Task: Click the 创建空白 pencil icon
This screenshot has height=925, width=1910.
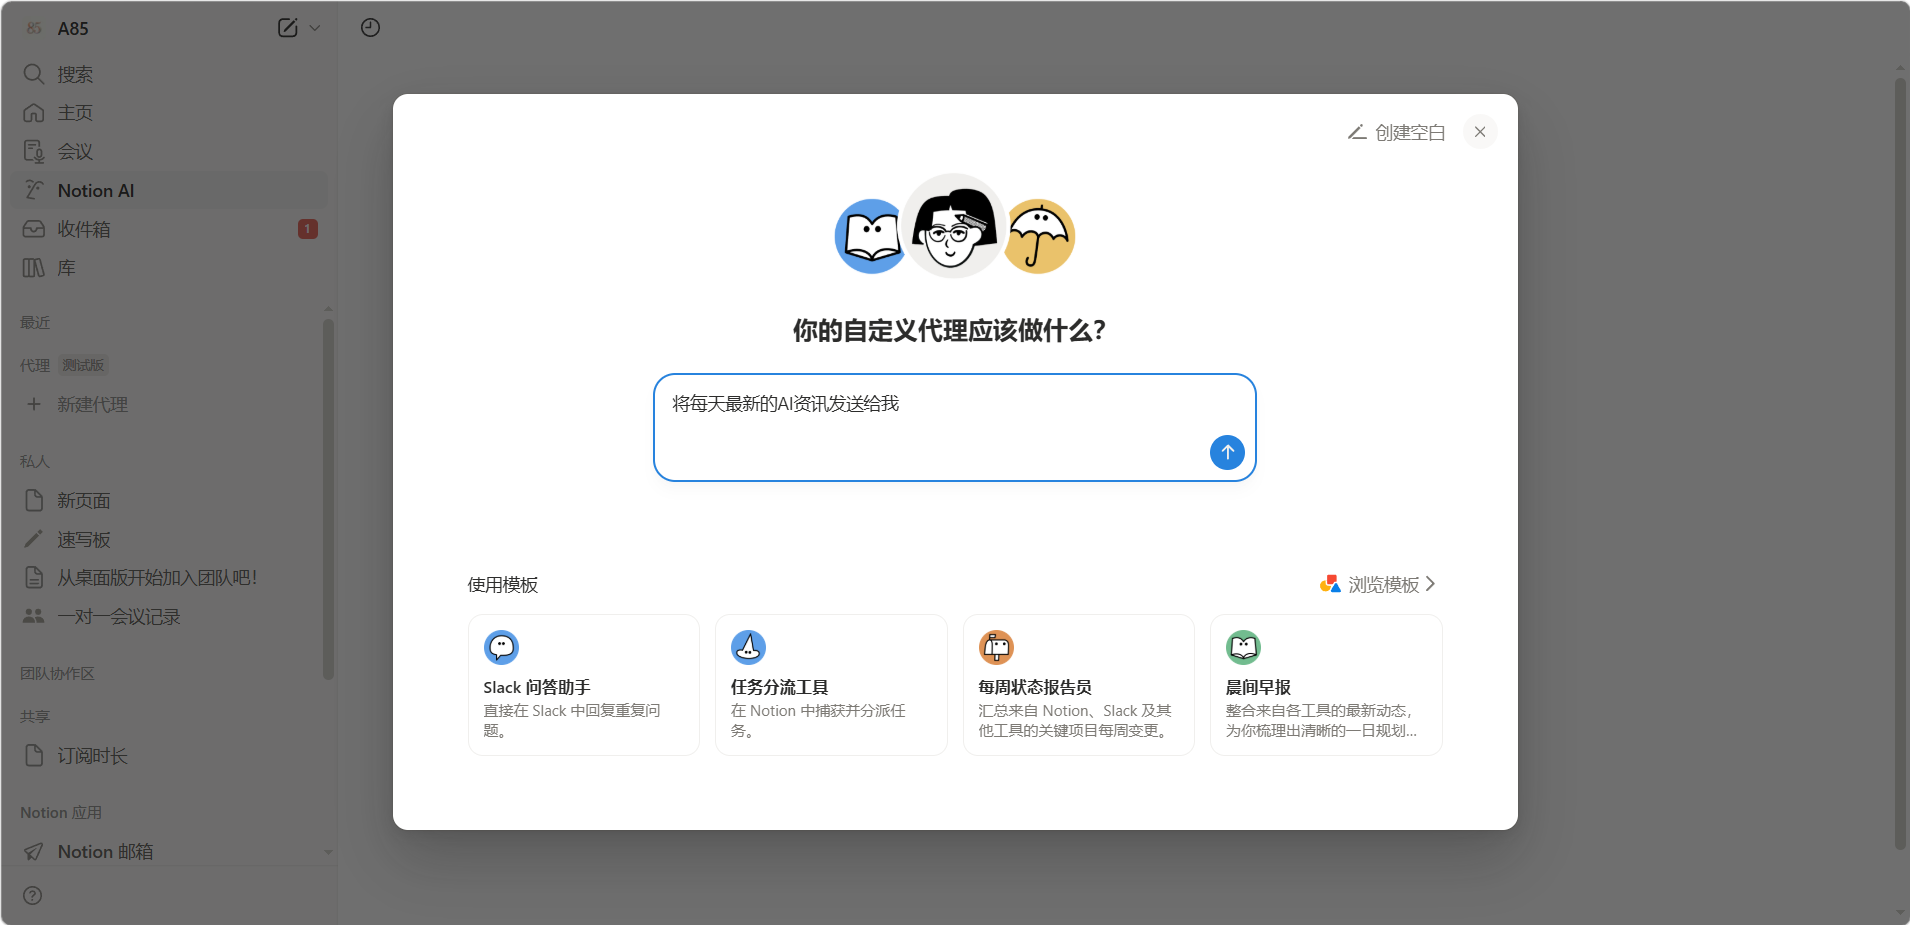Action: coord(1357,132)
